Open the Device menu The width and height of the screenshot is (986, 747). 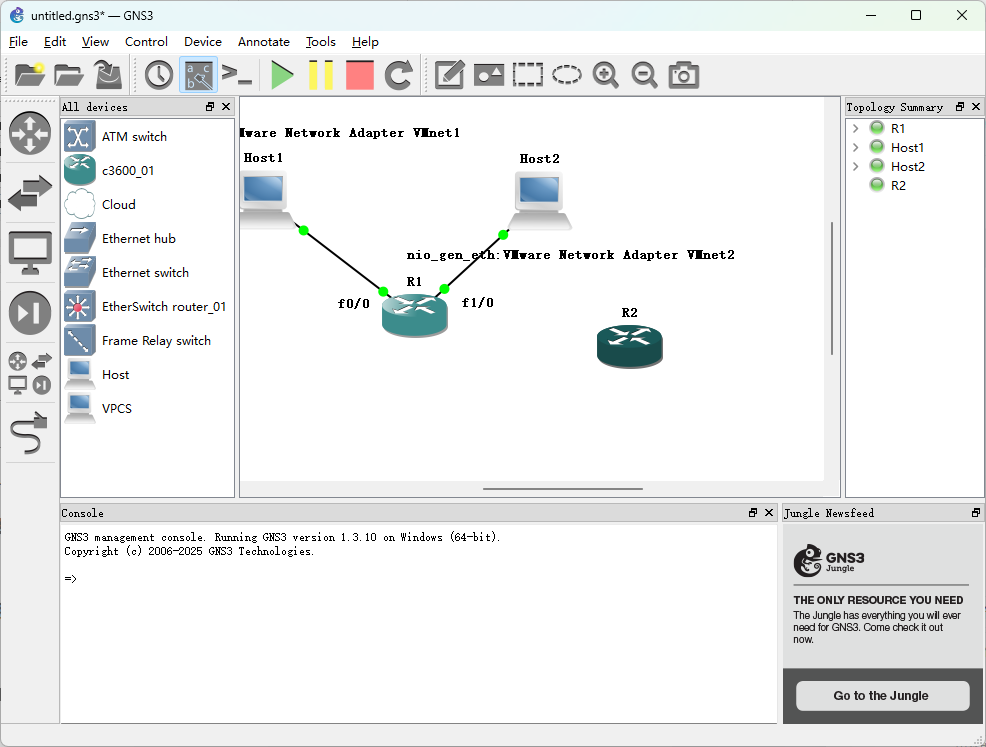202,42
